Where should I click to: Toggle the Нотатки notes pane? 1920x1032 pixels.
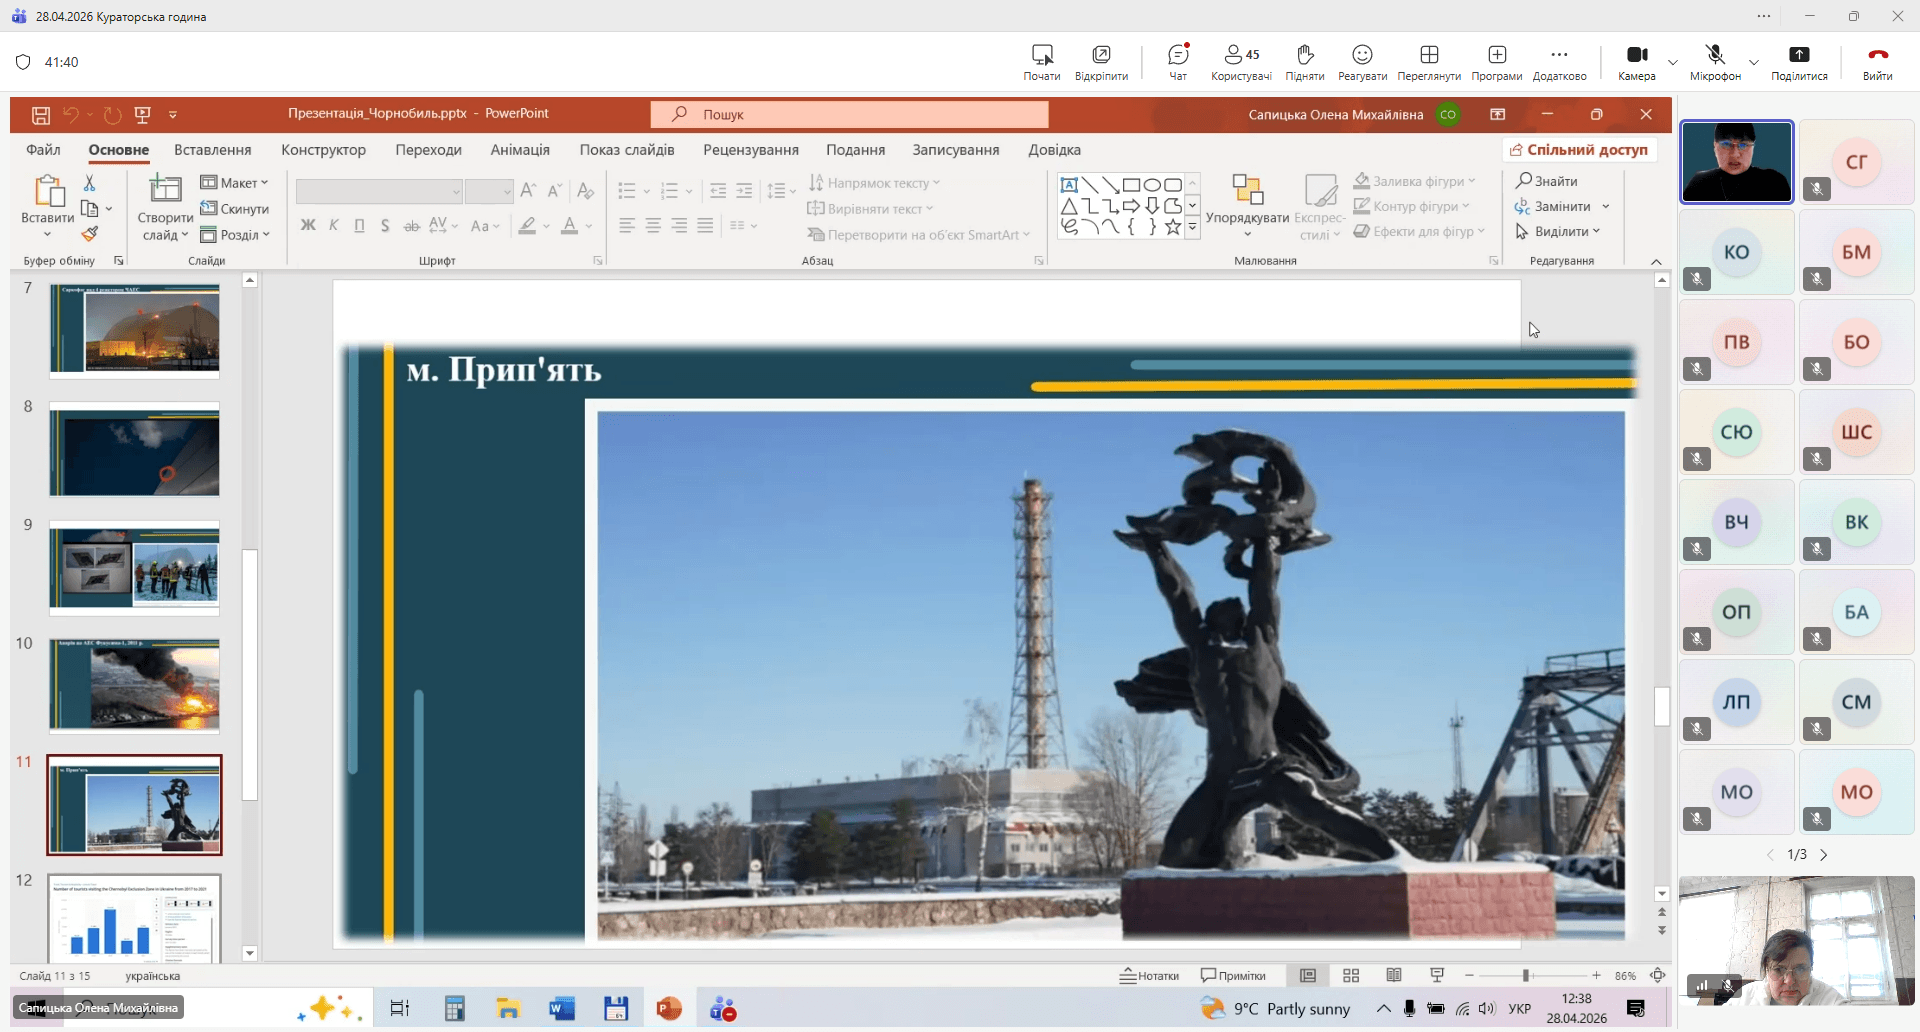point(1149,975)
